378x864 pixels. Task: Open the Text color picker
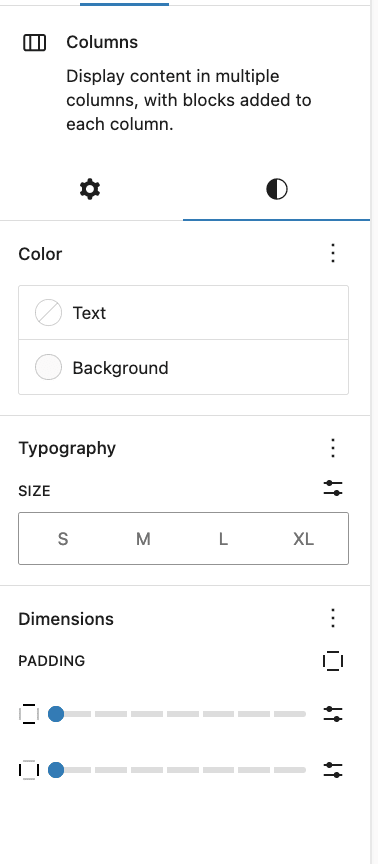183,313
